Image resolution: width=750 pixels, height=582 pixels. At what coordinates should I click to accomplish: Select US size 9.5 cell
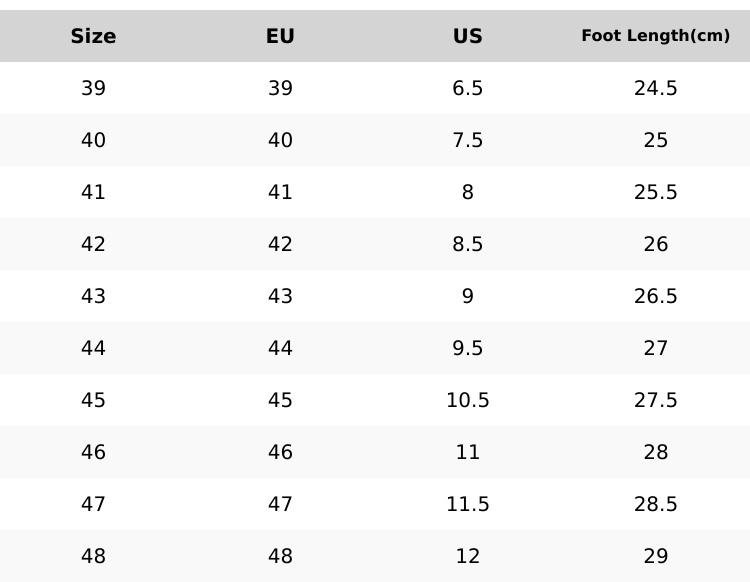(467, 348)
